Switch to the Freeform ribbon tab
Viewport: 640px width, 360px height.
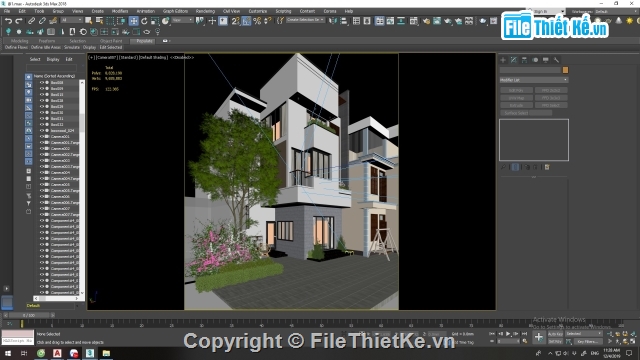(x=47, y=41)
